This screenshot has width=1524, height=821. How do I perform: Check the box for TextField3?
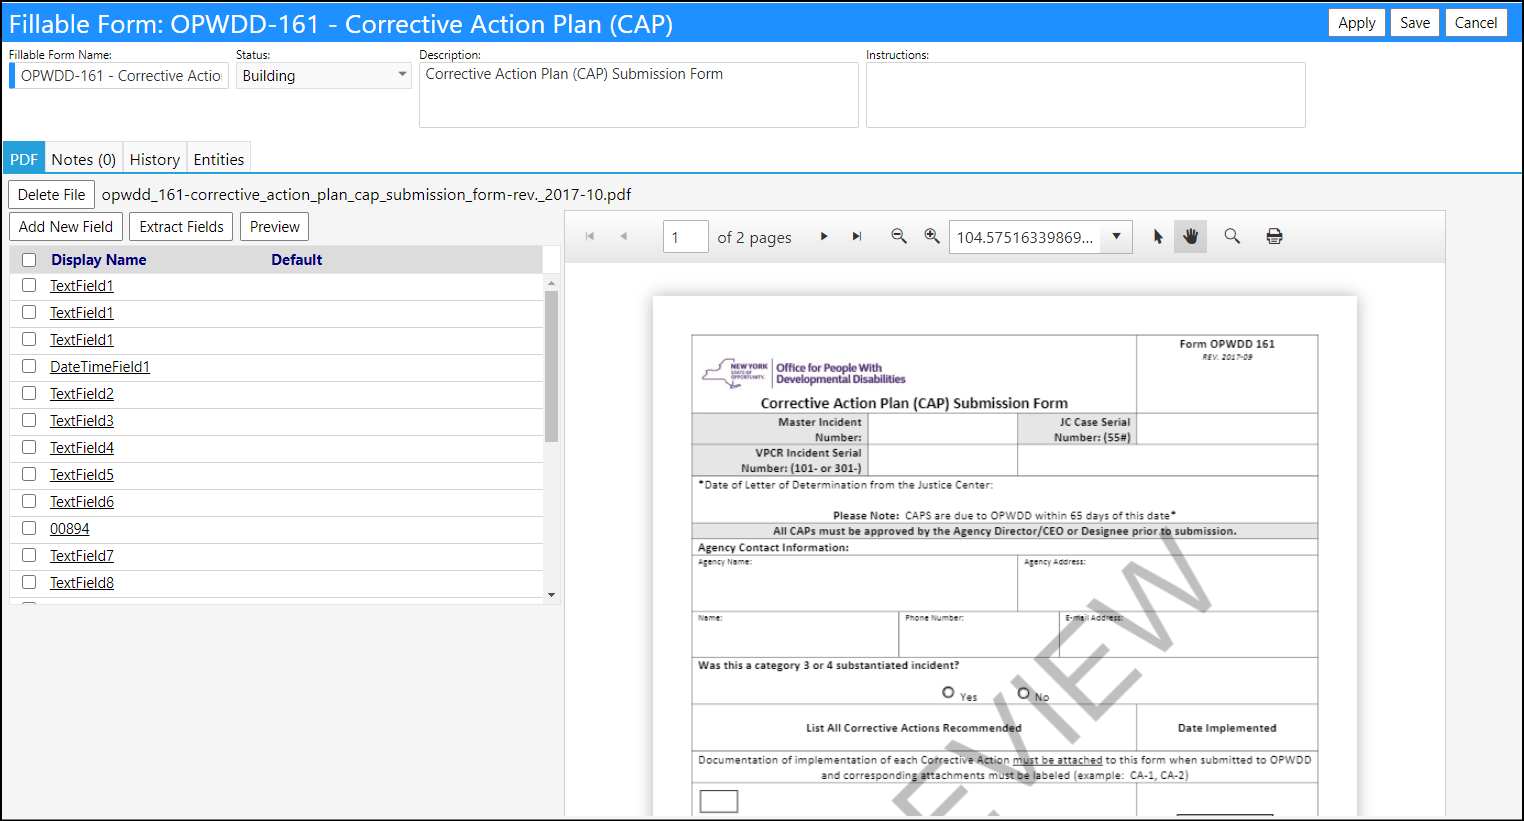[29, 420]
